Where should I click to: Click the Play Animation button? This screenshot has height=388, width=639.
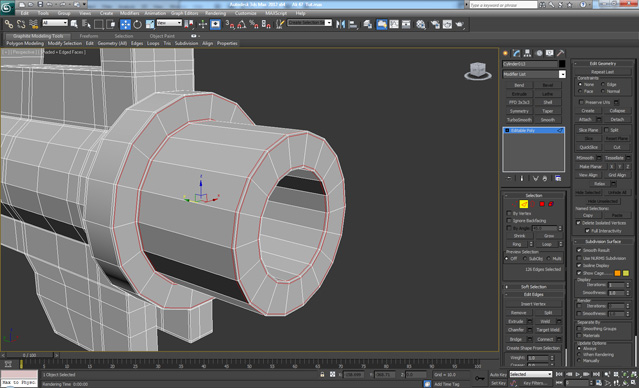point(578,374)
